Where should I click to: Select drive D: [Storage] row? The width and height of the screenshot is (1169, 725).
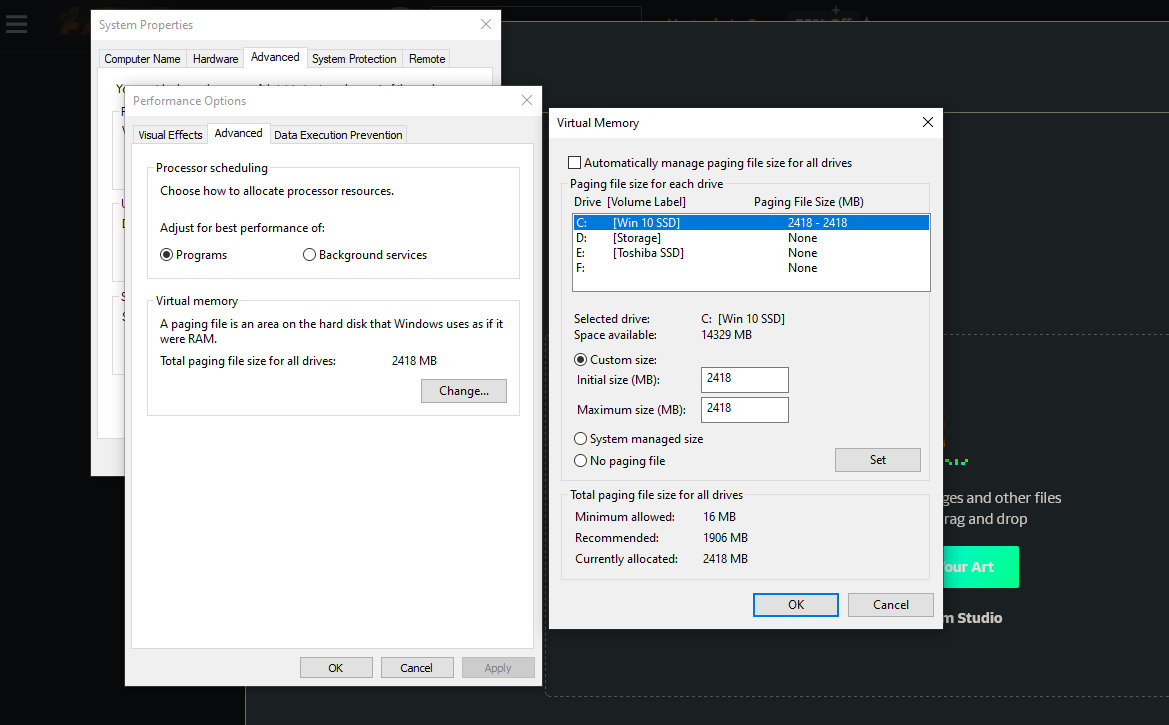click(x=752, y=238)
